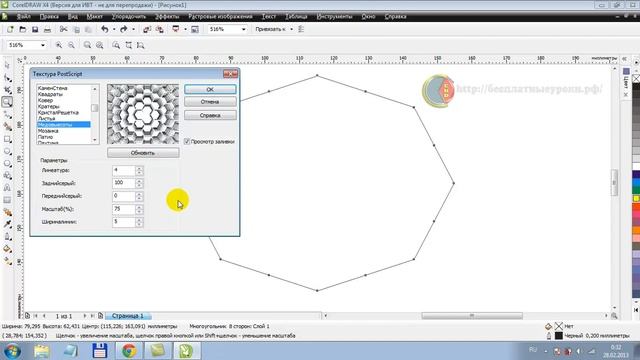The image size is (640, 360).
Task: Click the Zoom Out magnifier on property bar
Action: (71, 45)
